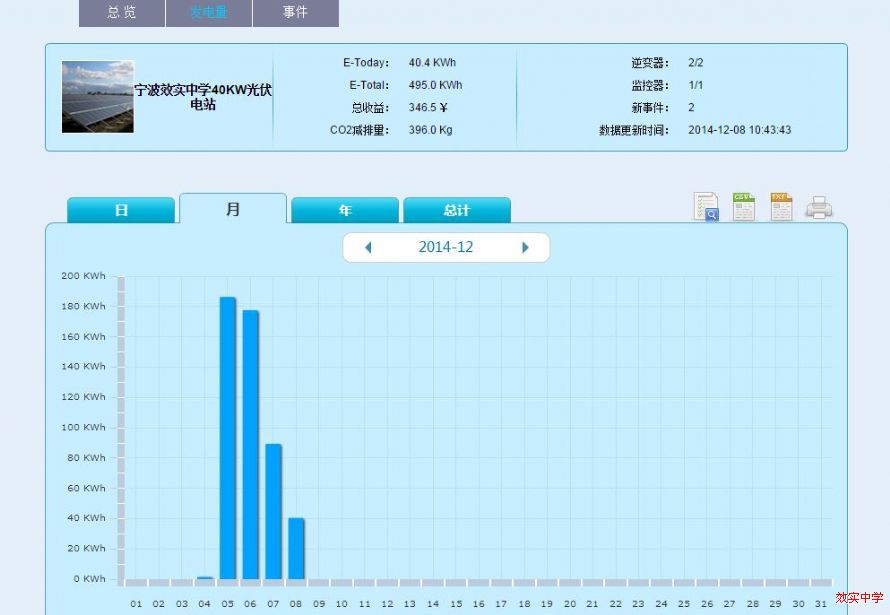
Task: Open the 年 (year) tab
Action: pyautogui.click(x=345, y=210)
